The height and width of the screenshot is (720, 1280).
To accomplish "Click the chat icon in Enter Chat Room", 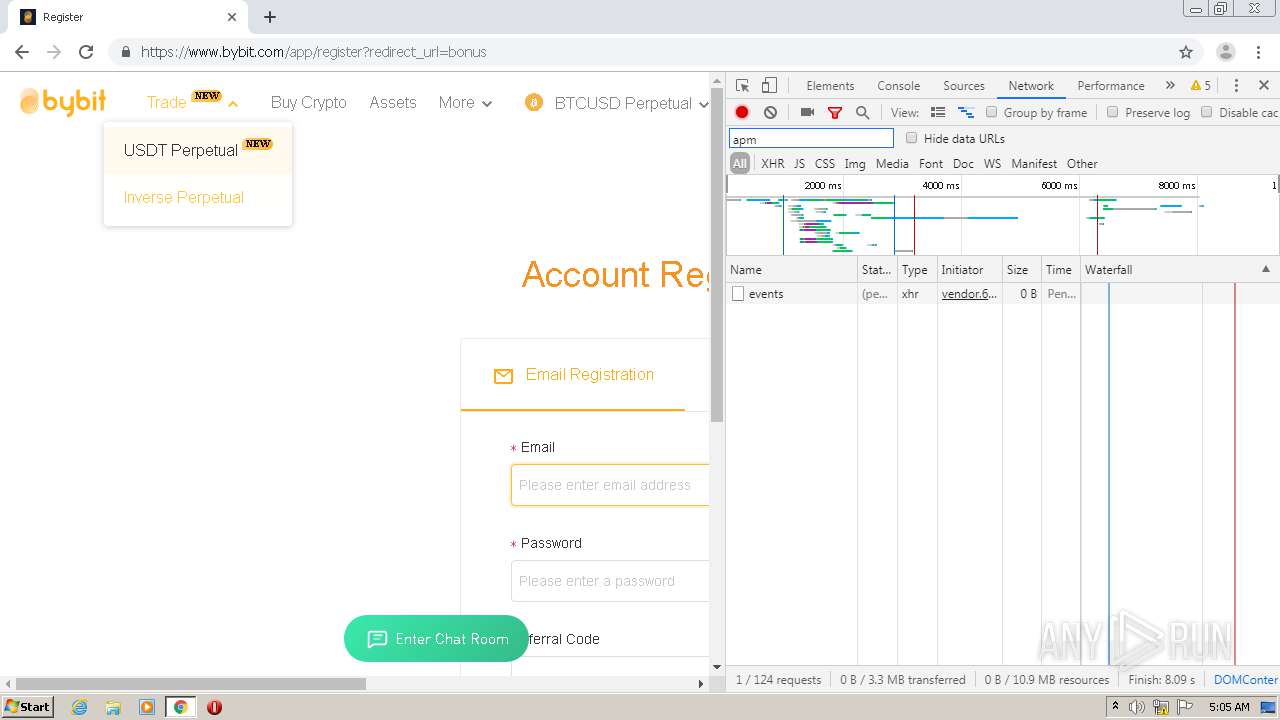I will pyautogui.click(x=377, y=639).
